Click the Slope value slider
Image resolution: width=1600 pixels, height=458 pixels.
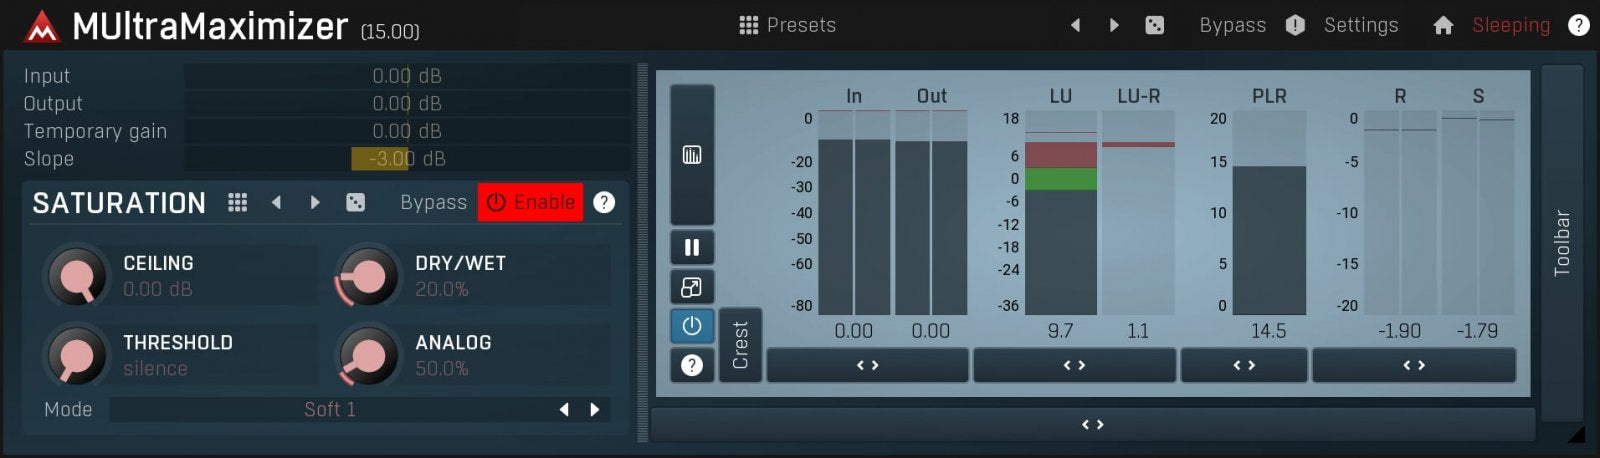406,159
